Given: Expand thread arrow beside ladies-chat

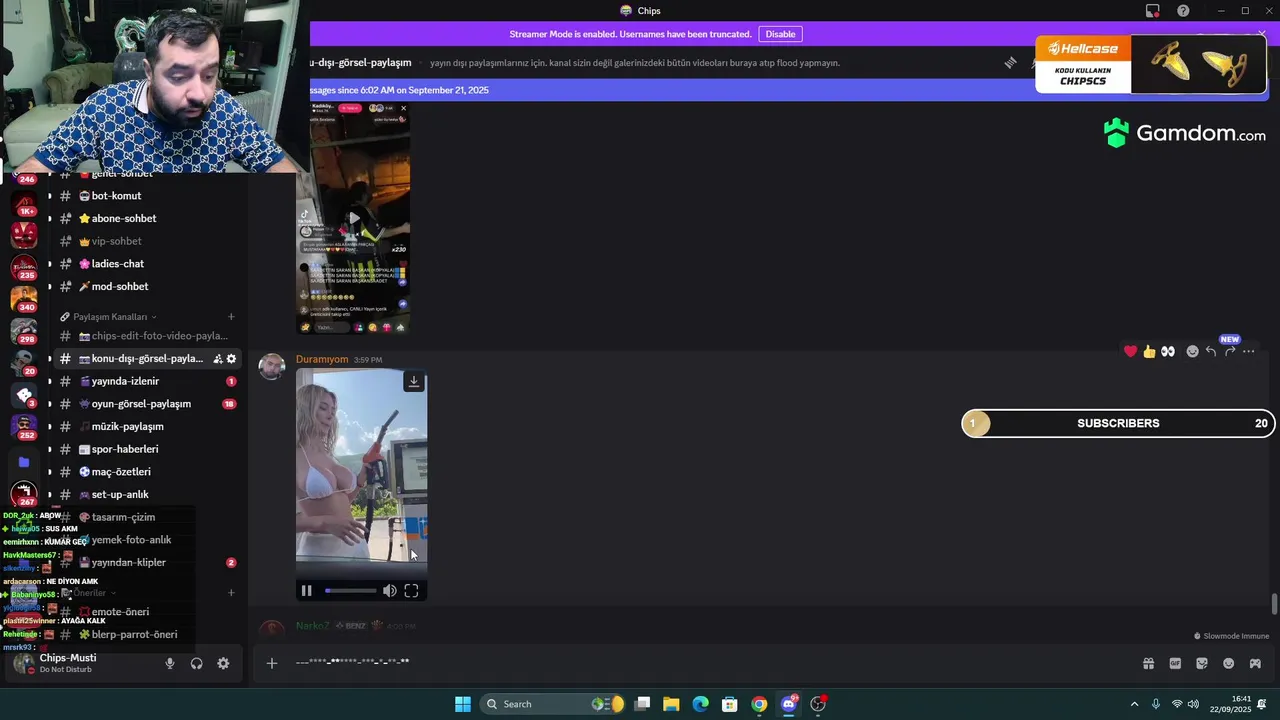Looking at the screenshot, I should pyautogui.click(x=49, y=264).
